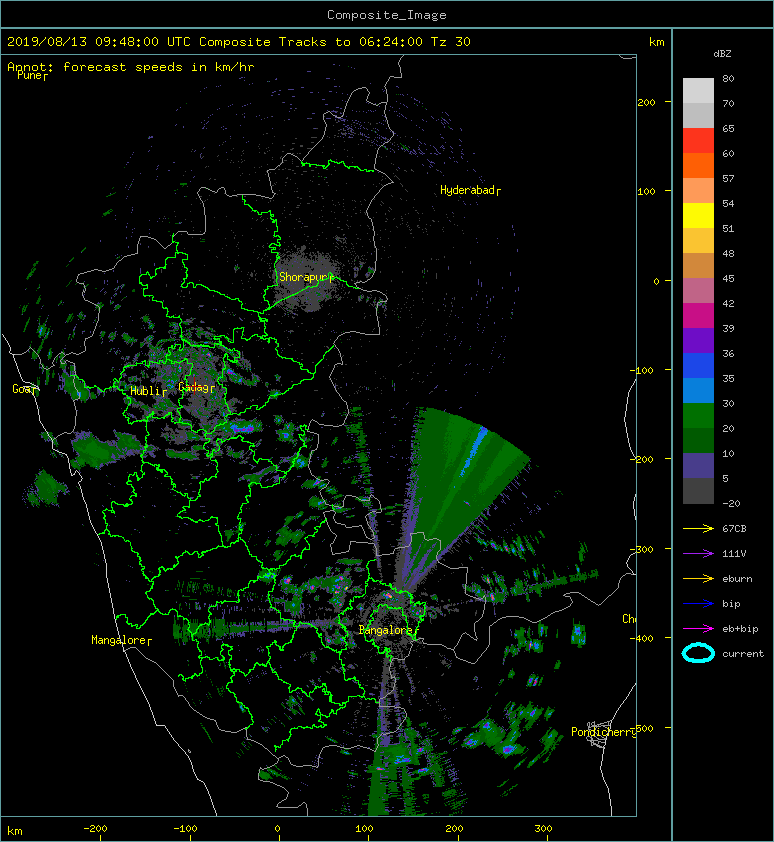This screenshot has width=774, height=842.
Task: Click the yellow eburn arrow in legend
Action: (698, 578)
